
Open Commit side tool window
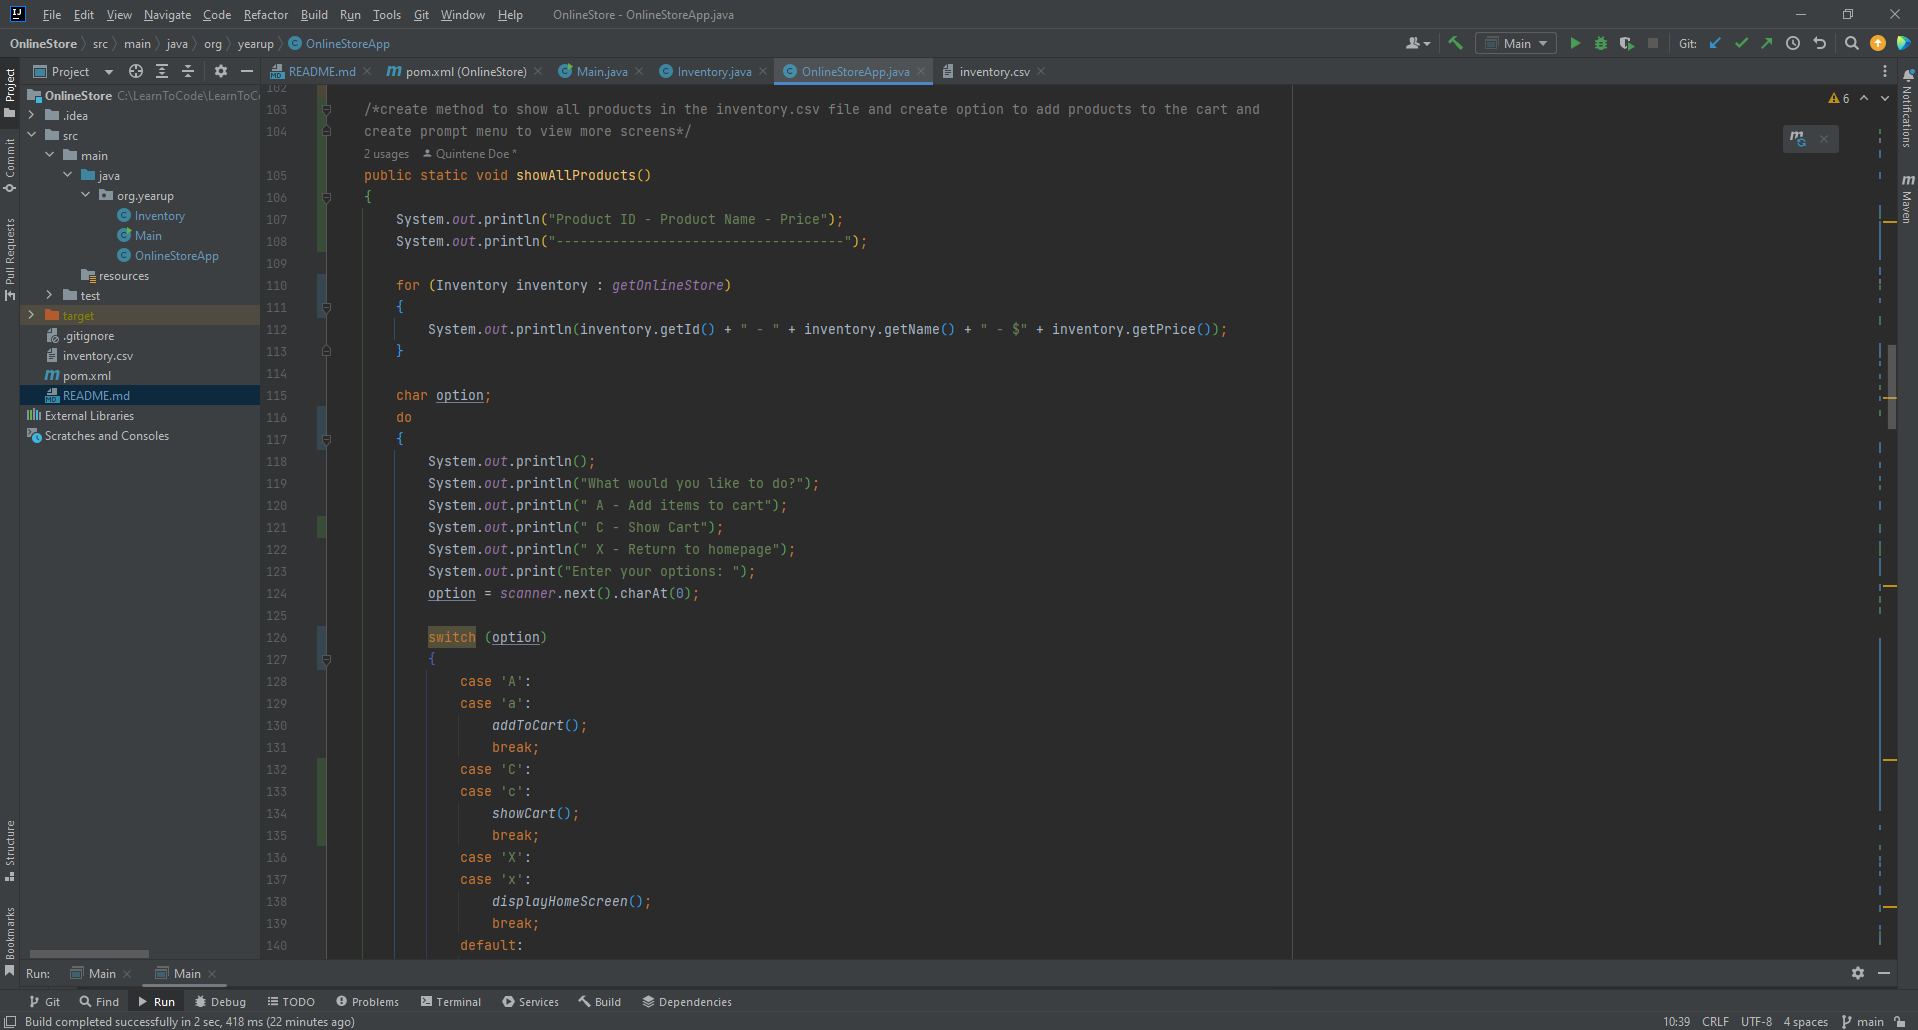coord(10,165)
